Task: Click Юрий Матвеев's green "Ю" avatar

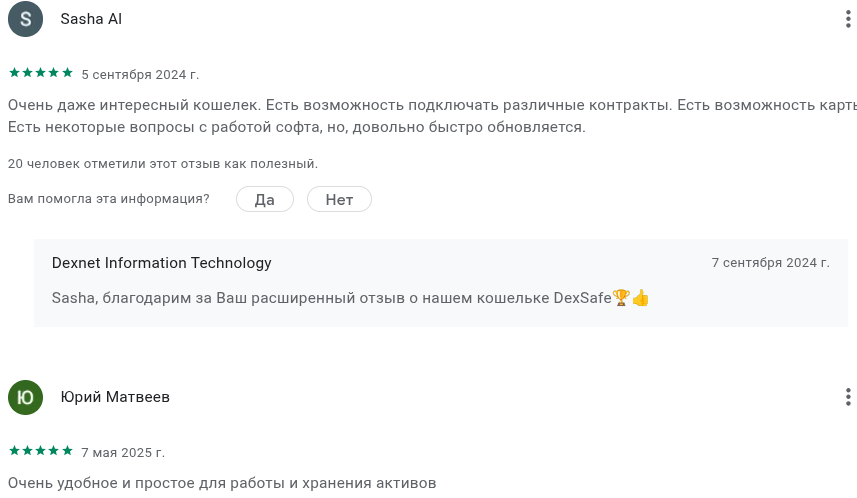Action: [x=26, y=397]
